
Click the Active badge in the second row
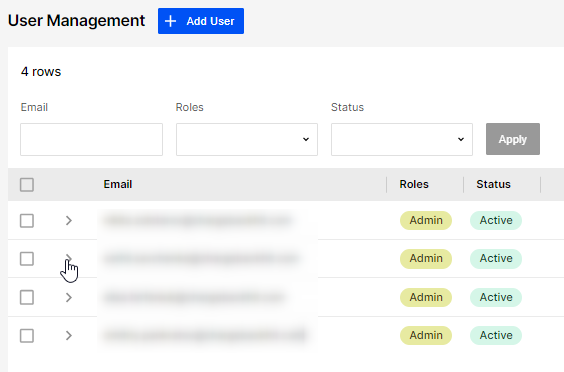[x=496, y=258]
